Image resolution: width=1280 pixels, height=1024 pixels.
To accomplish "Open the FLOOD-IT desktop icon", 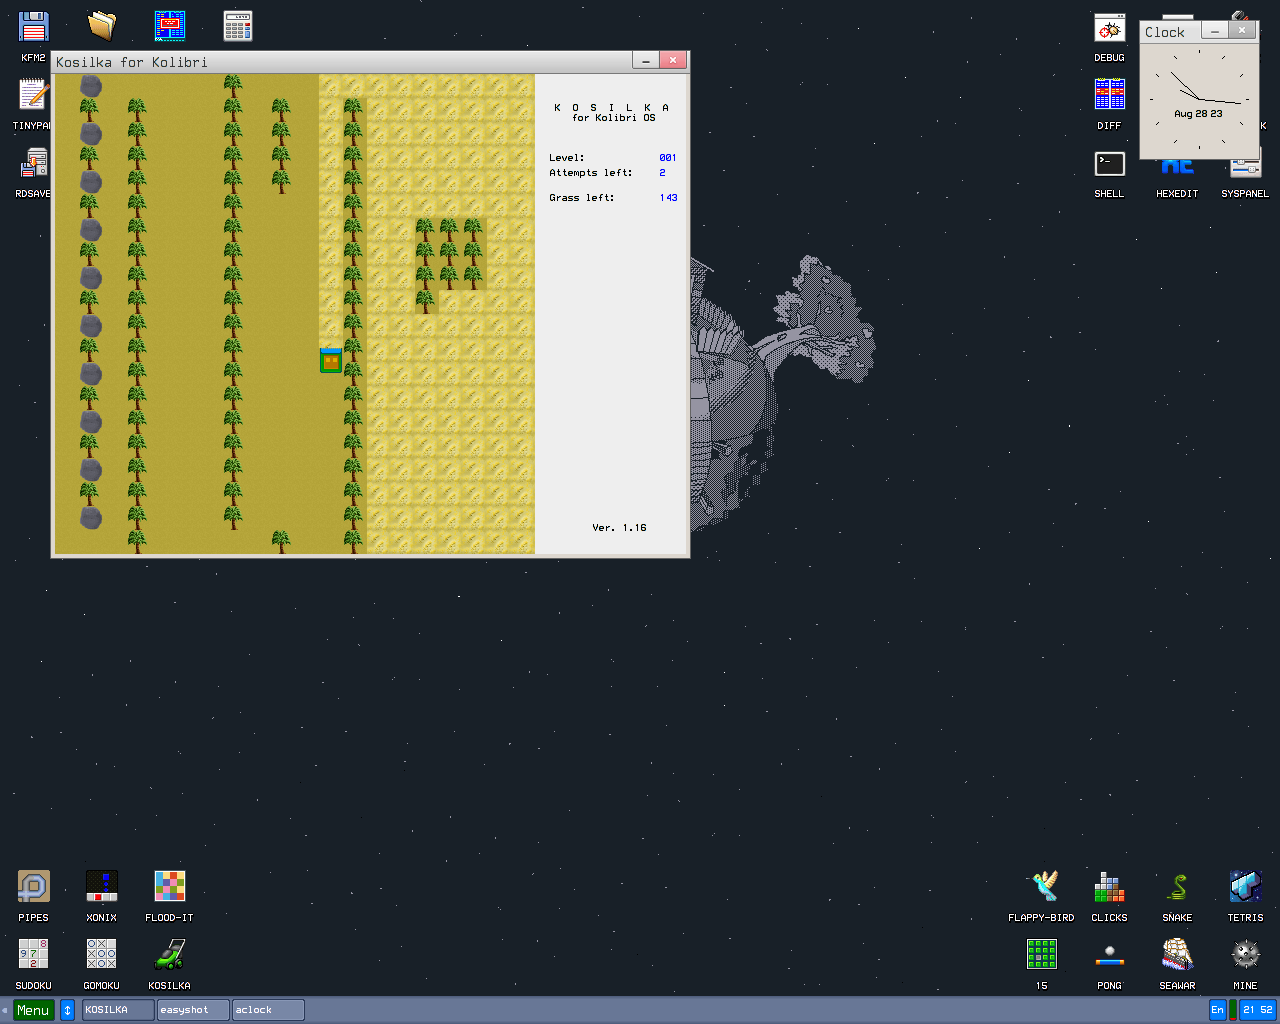I will pos(169,887).
